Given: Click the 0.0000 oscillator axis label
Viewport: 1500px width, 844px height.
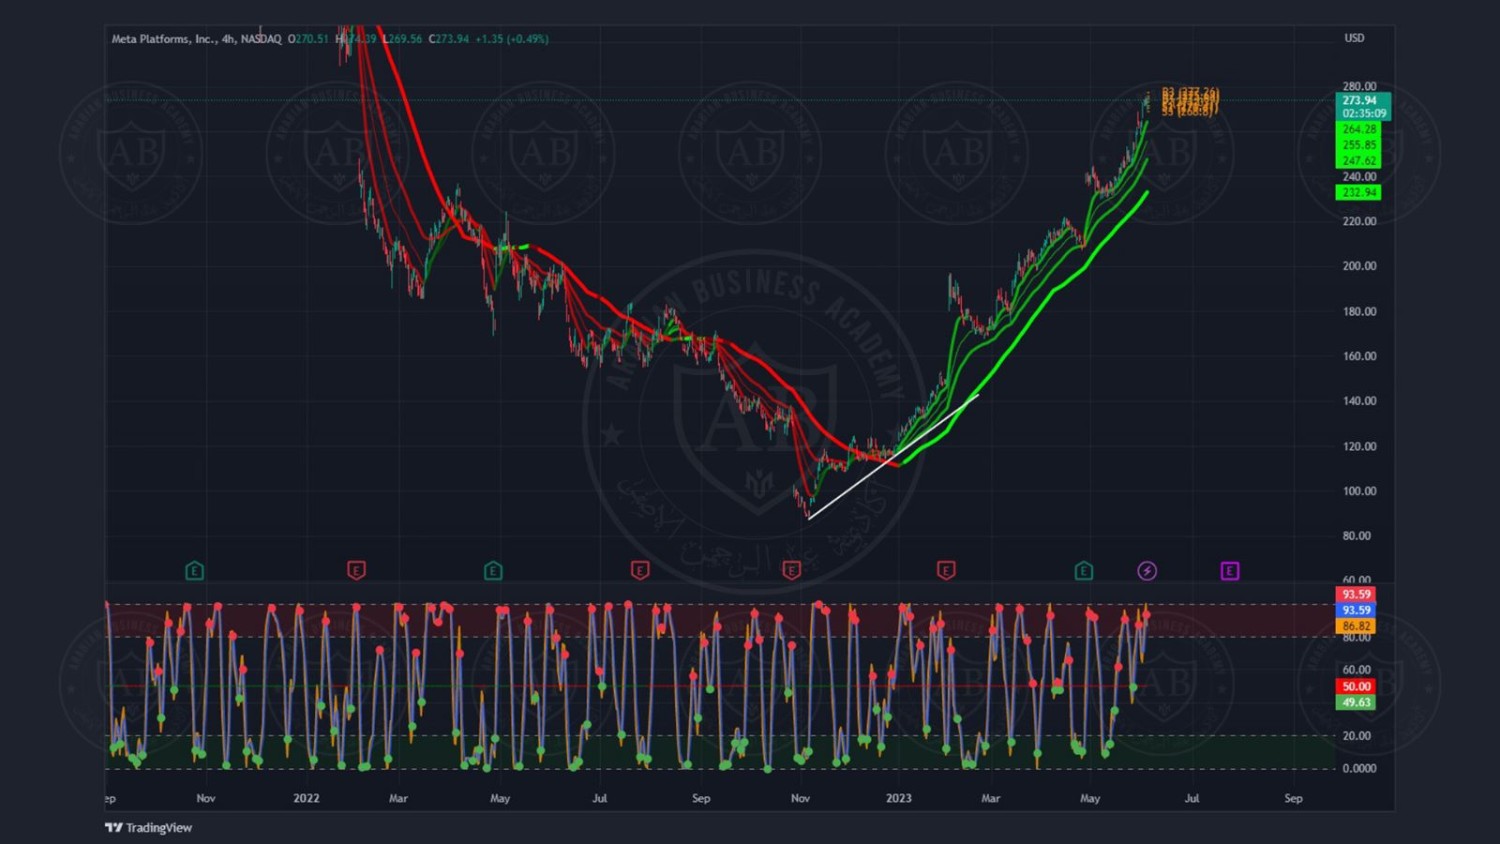Looking at the screenshot, I should [x=1359, y=768].
